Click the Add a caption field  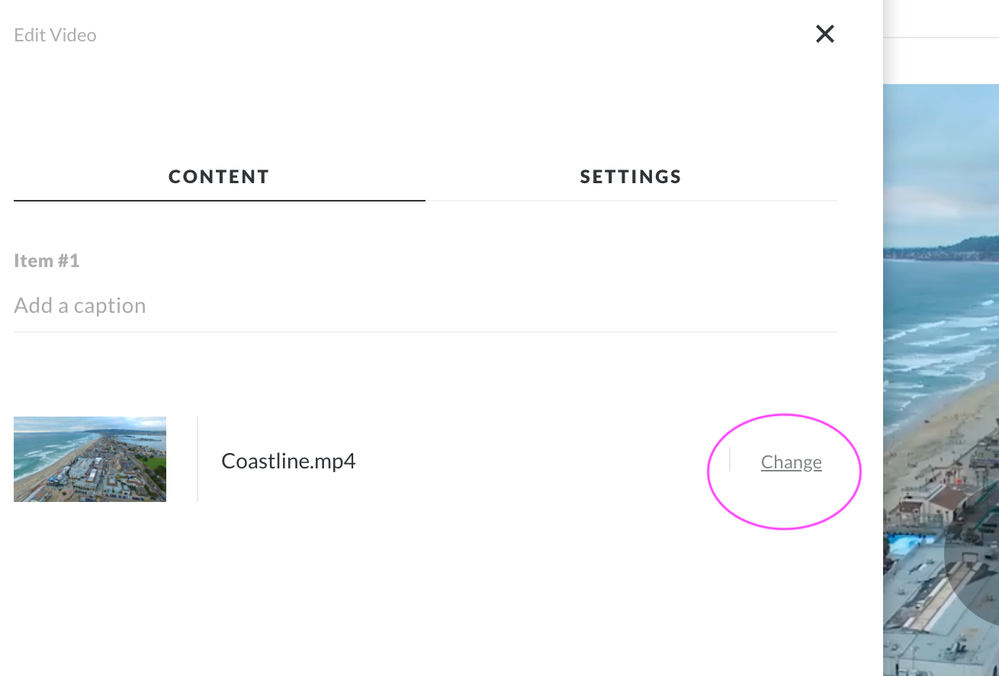click(425, 306)
